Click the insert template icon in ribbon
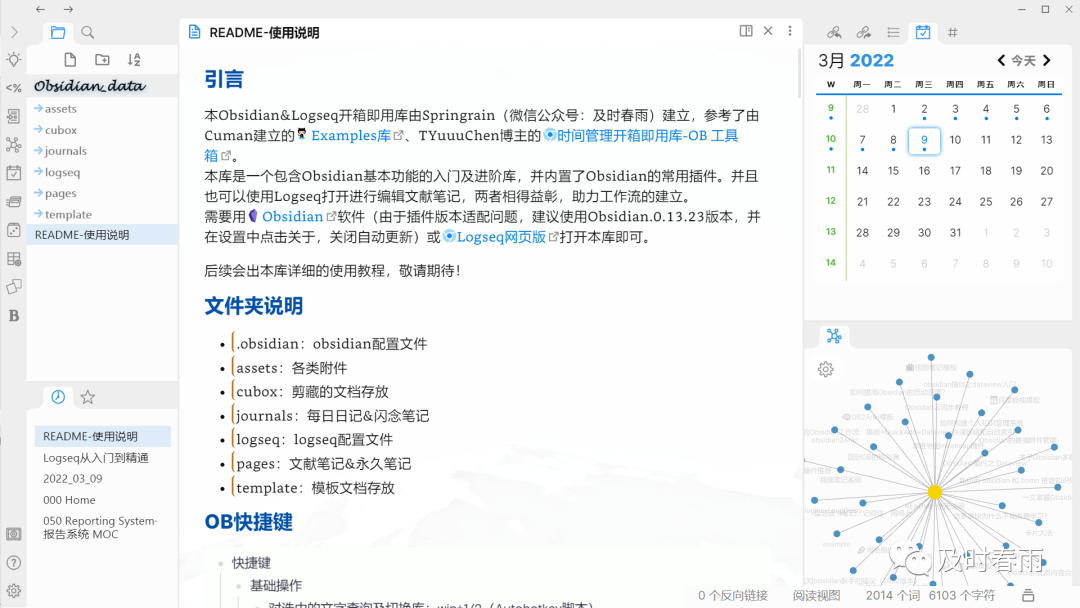The height and width of the screenshot is (608, 1080). [14, 87]
